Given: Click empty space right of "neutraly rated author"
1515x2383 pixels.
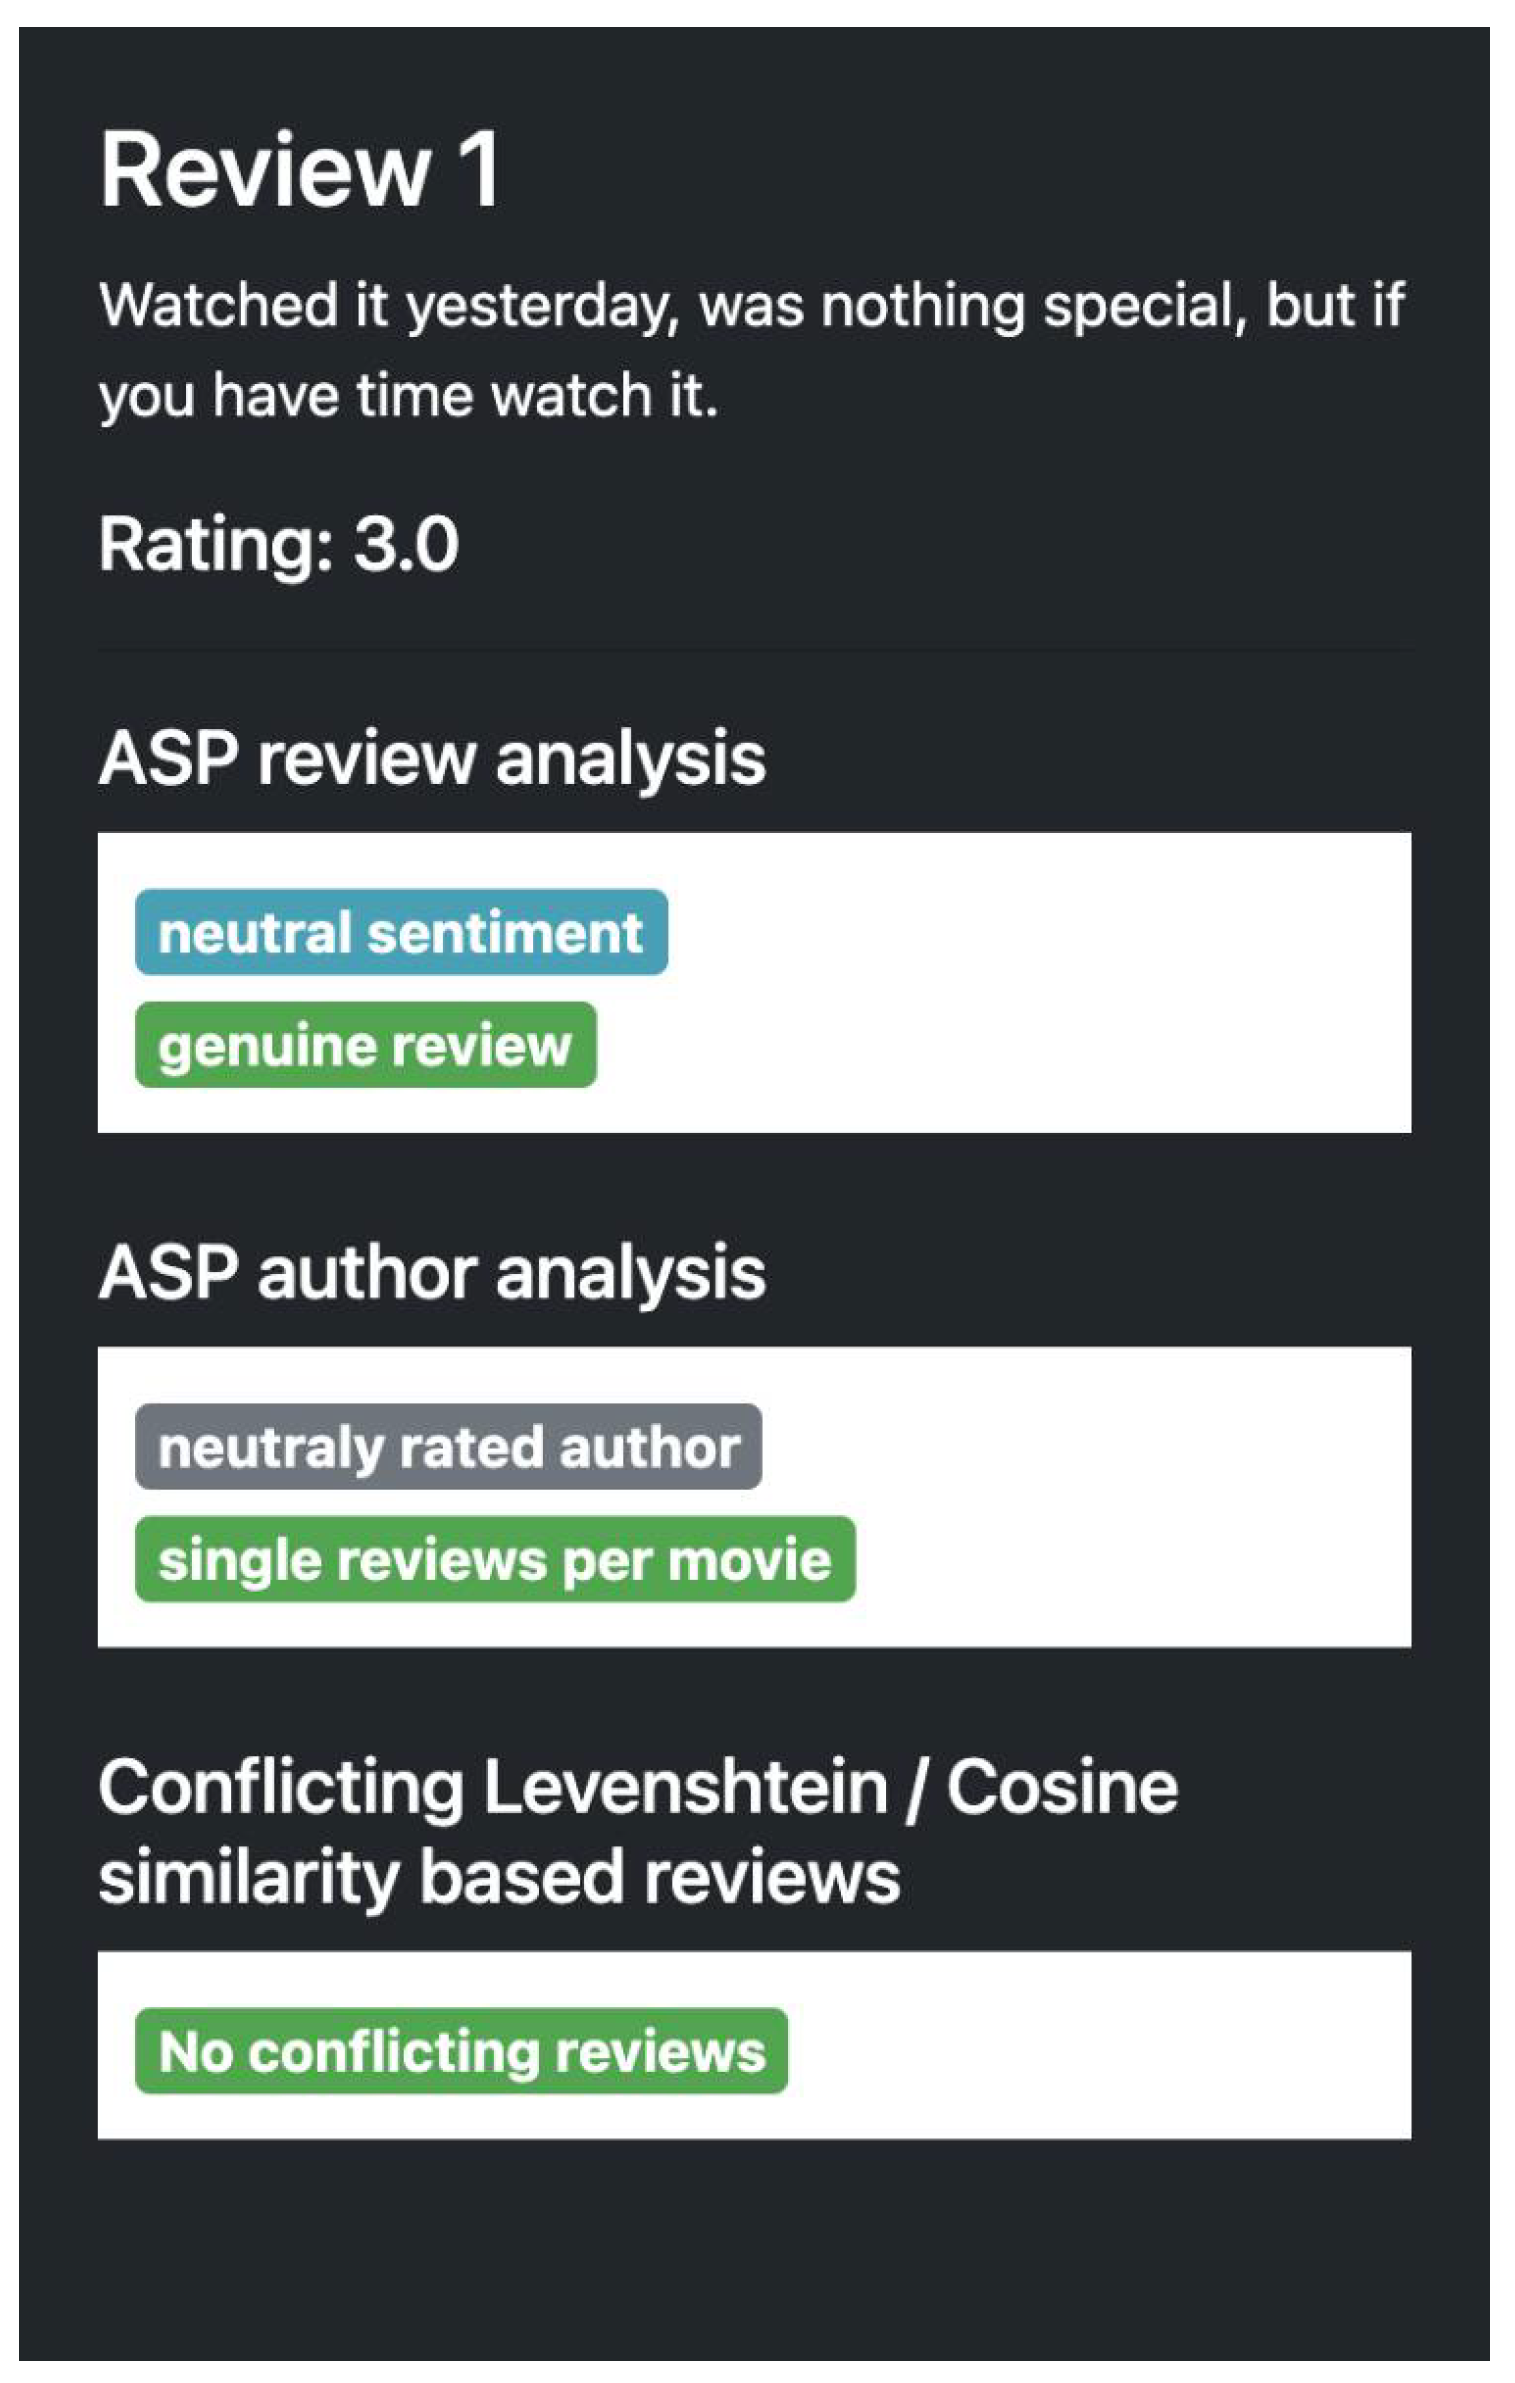Looking at the screenshot, I should point(1080,1447).
